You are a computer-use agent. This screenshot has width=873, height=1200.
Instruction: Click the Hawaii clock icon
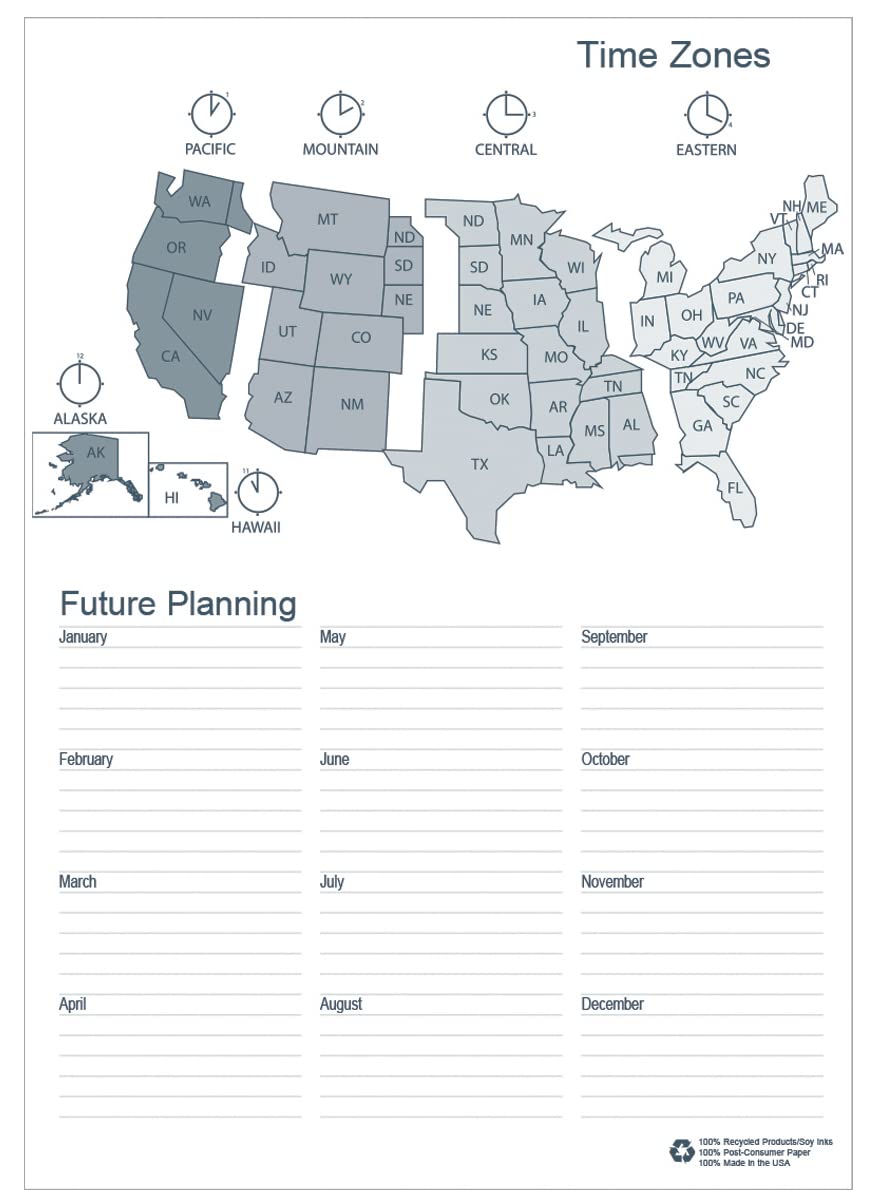pyautogui.click(x=258, y=492)
